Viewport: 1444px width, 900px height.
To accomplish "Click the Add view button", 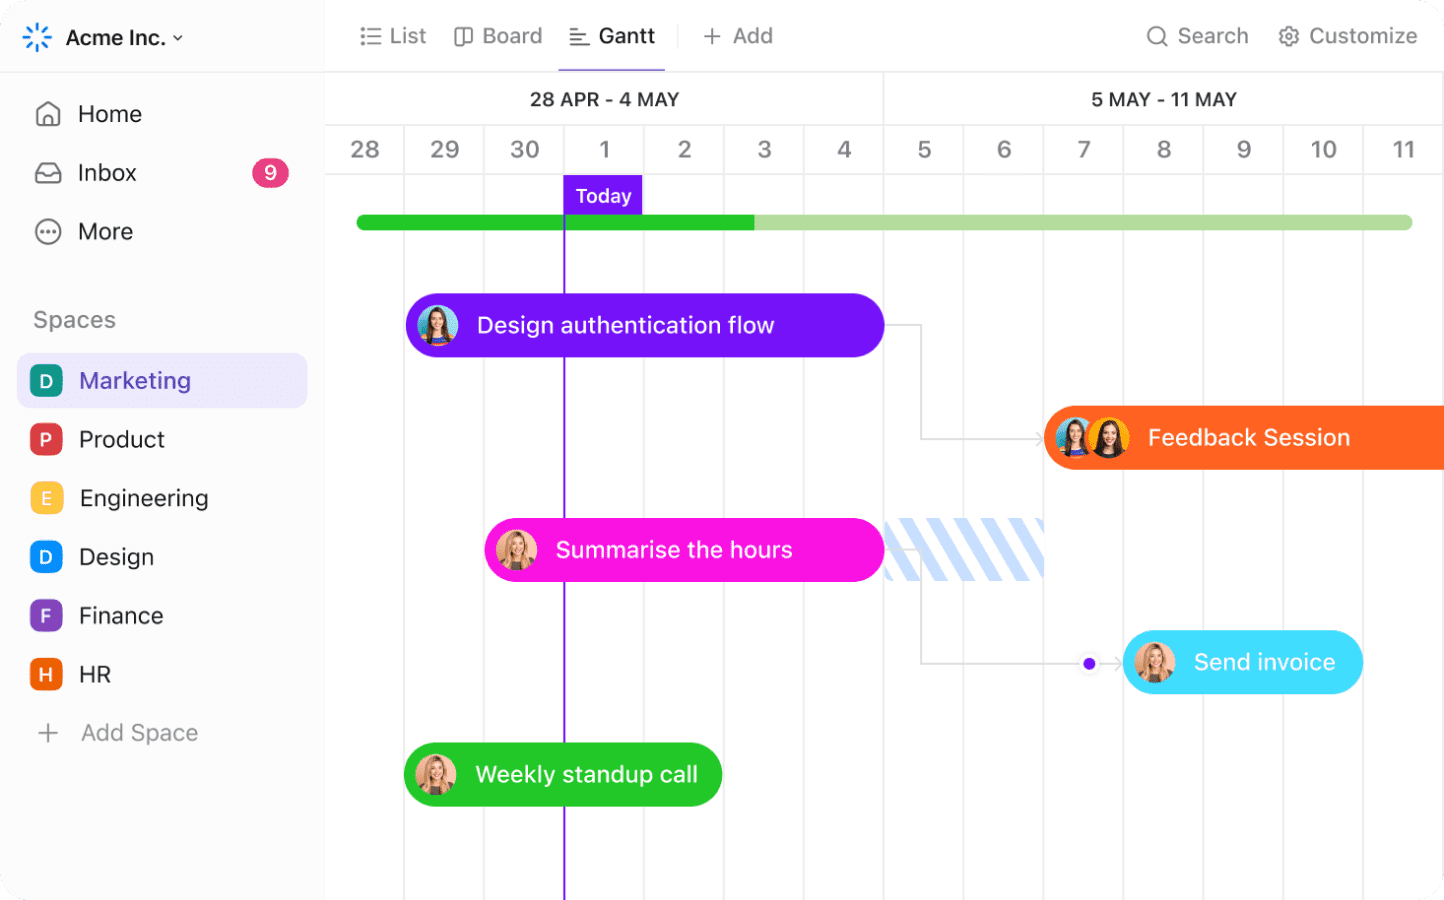I will point(738,36).
